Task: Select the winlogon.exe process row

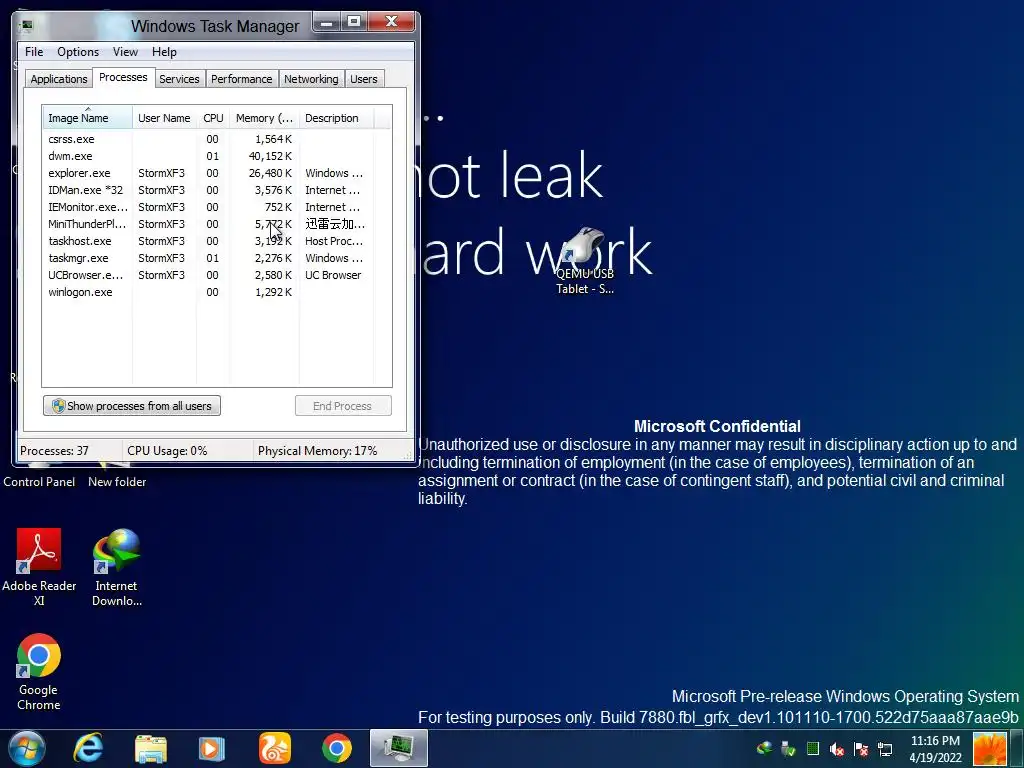Action: tap(217, 292)
